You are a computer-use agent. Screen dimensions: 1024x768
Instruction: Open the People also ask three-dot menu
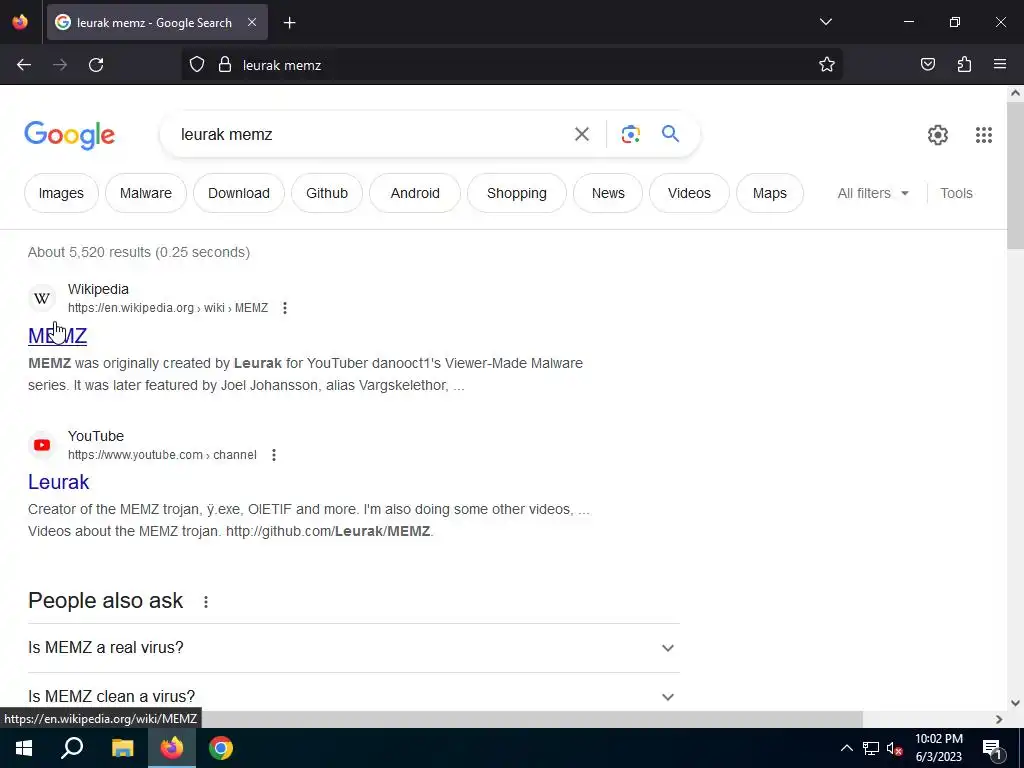coord(206,601)
